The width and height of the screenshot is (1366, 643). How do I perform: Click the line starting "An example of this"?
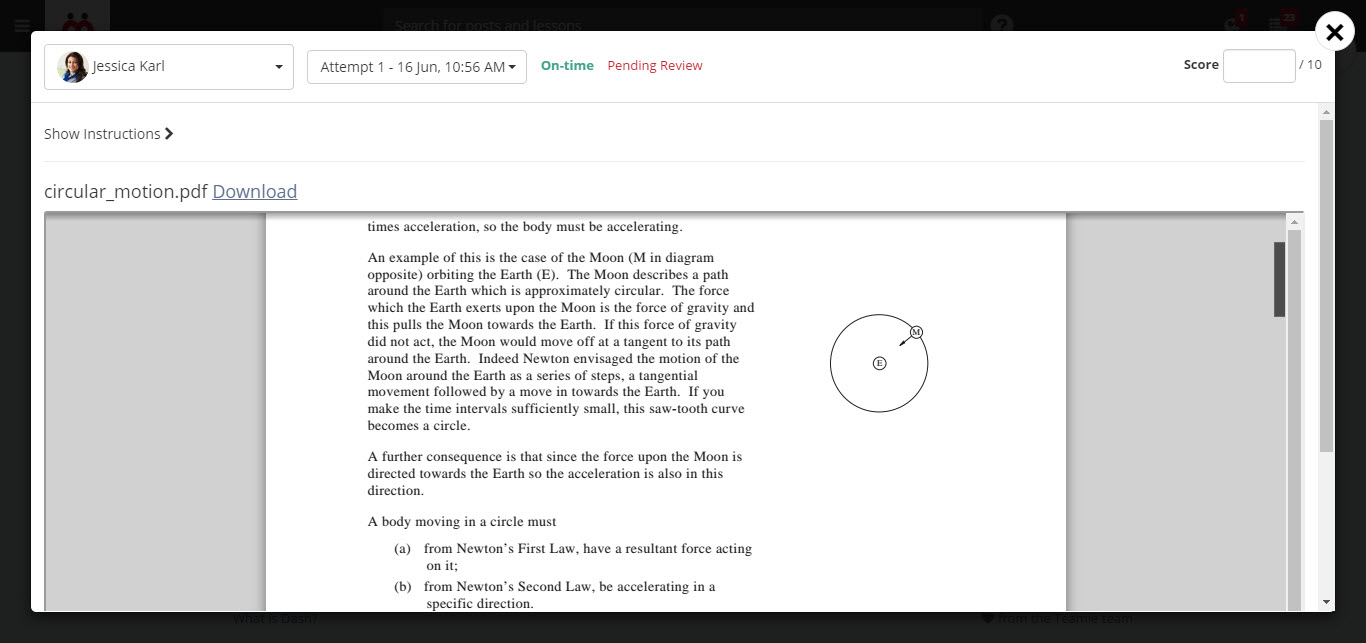point(541,258)
